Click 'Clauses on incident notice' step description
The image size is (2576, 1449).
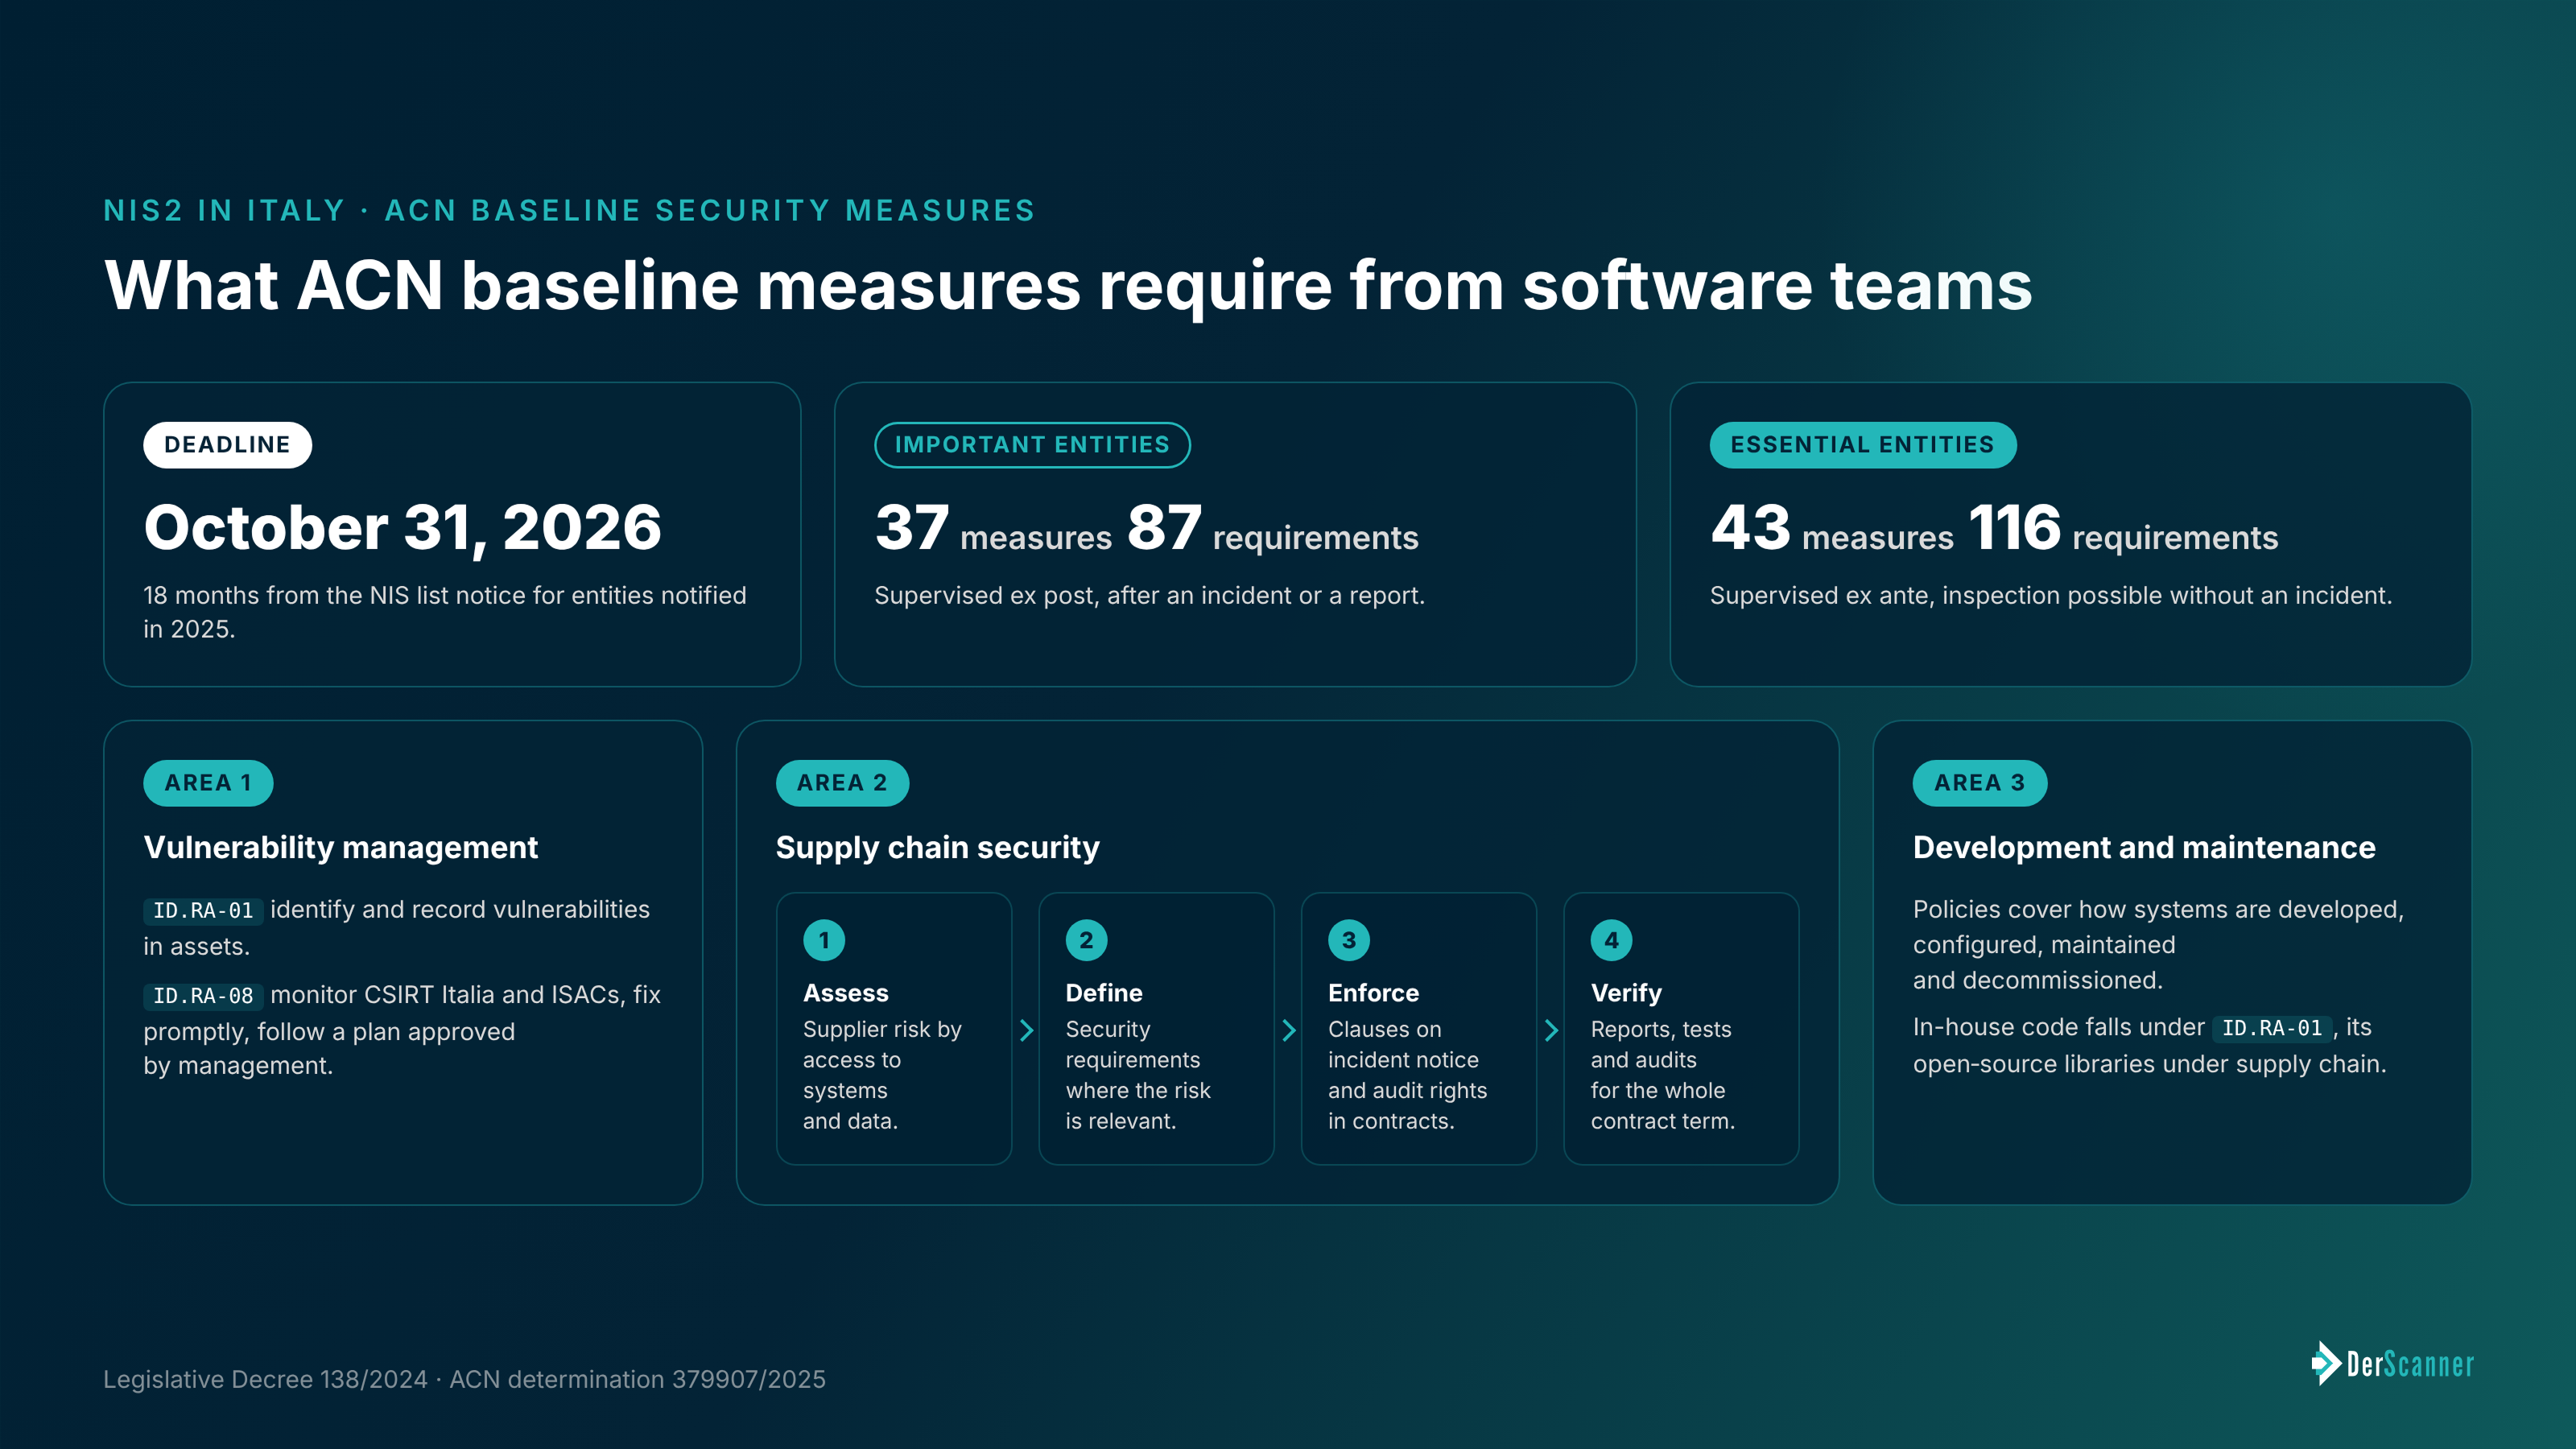tap(1407, 1075)
